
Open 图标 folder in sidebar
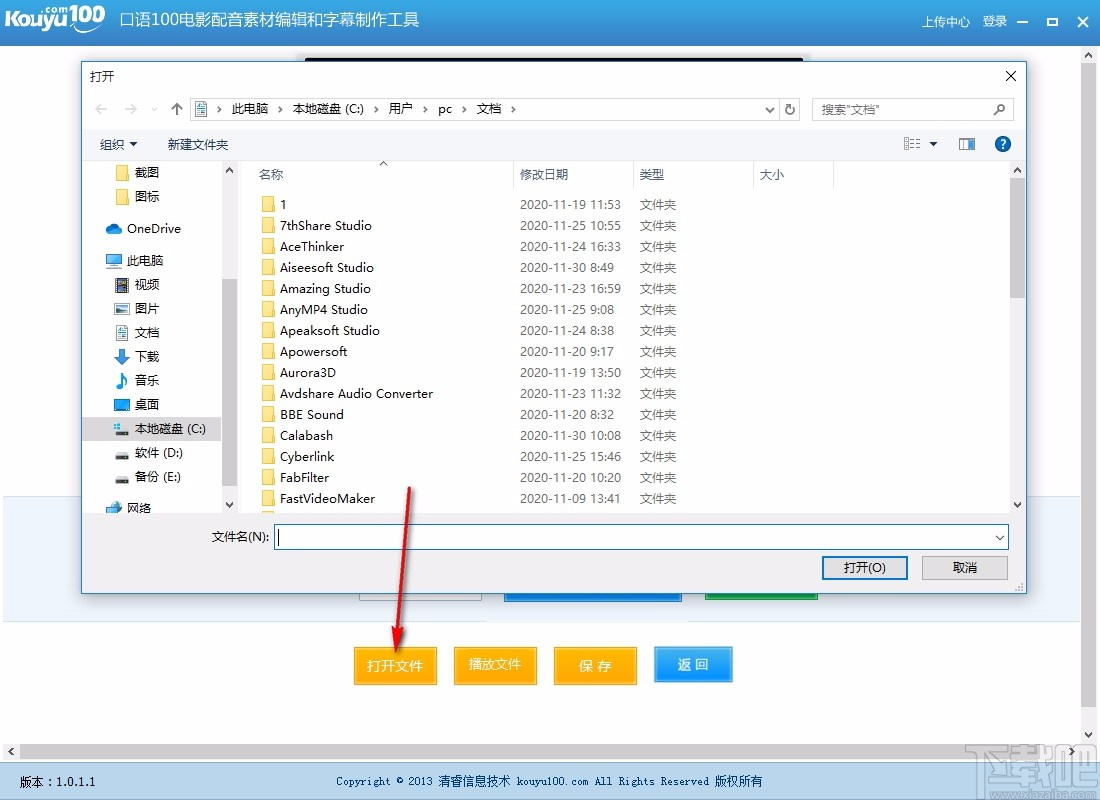(x=138, y=196)
